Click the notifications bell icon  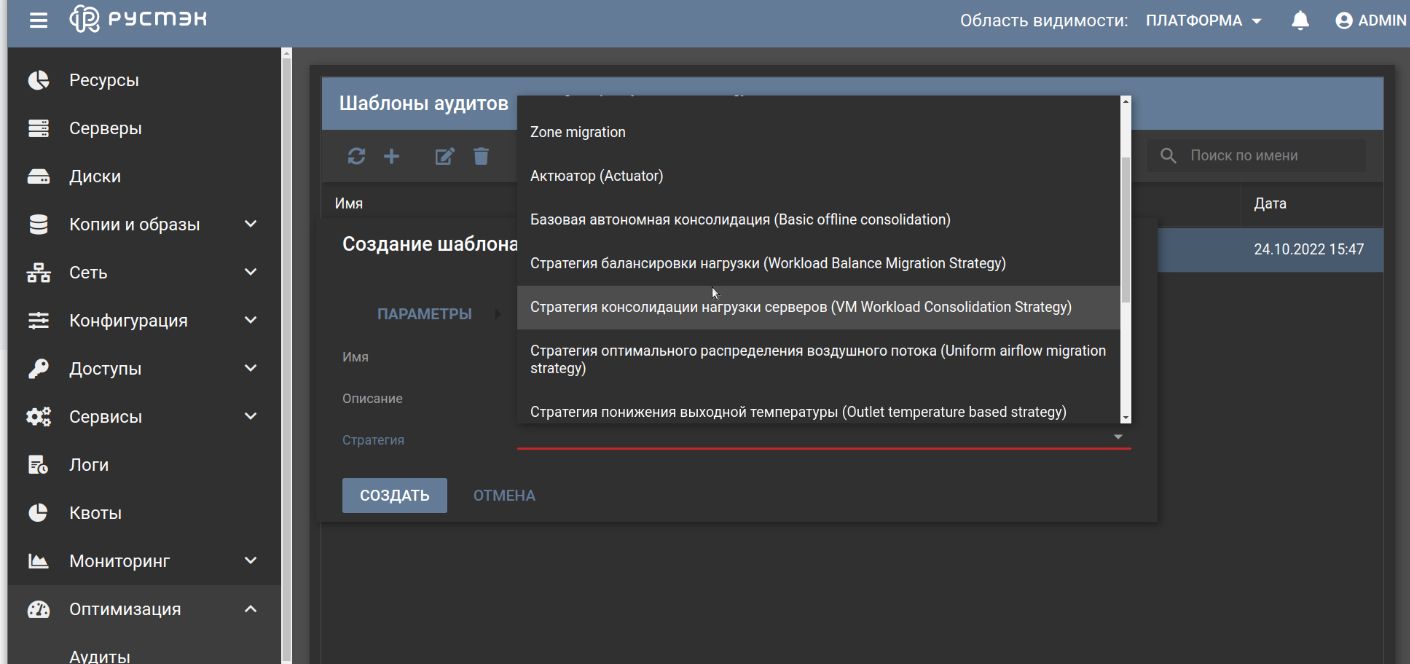coord(1300,21)
